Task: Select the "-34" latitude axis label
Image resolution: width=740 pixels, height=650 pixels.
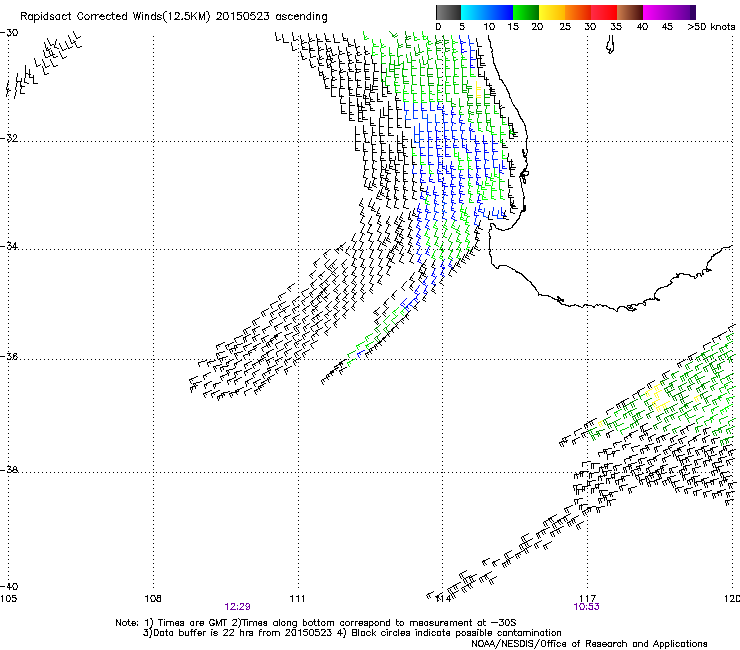Action: (9, 246)
